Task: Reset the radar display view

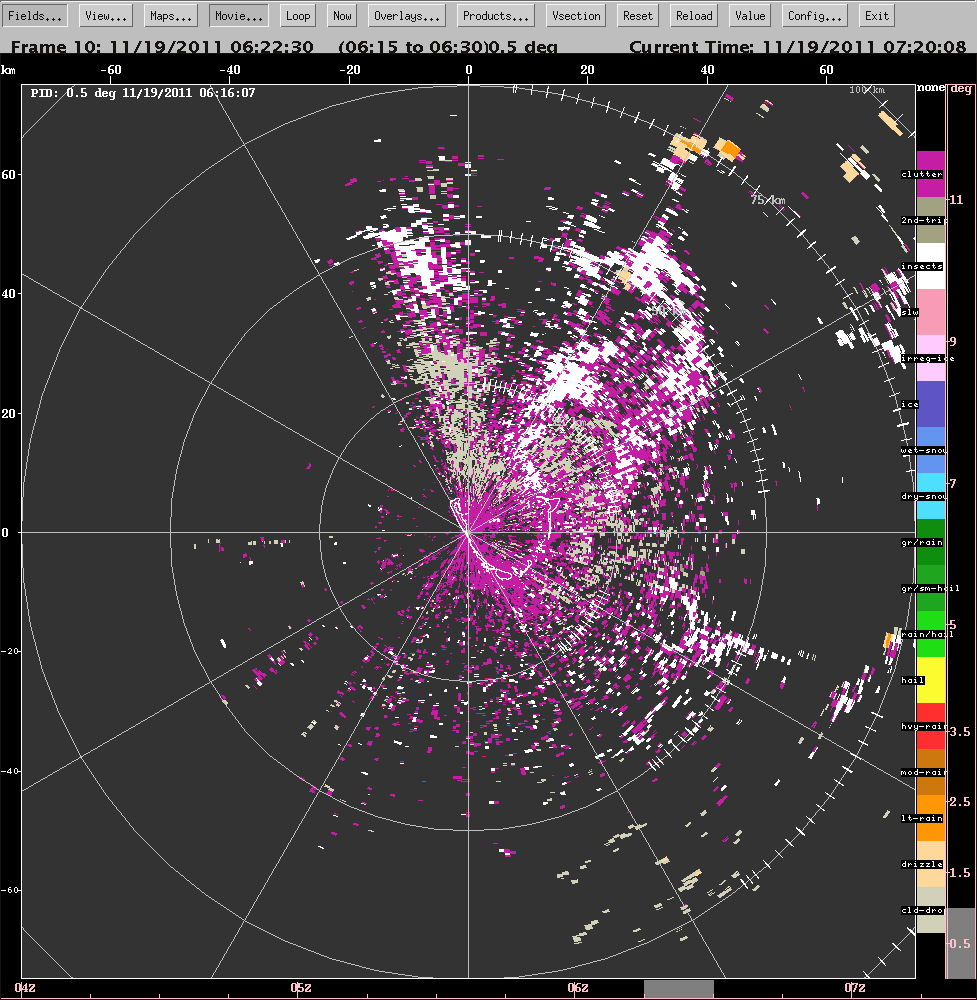Action: click(637, 15)
